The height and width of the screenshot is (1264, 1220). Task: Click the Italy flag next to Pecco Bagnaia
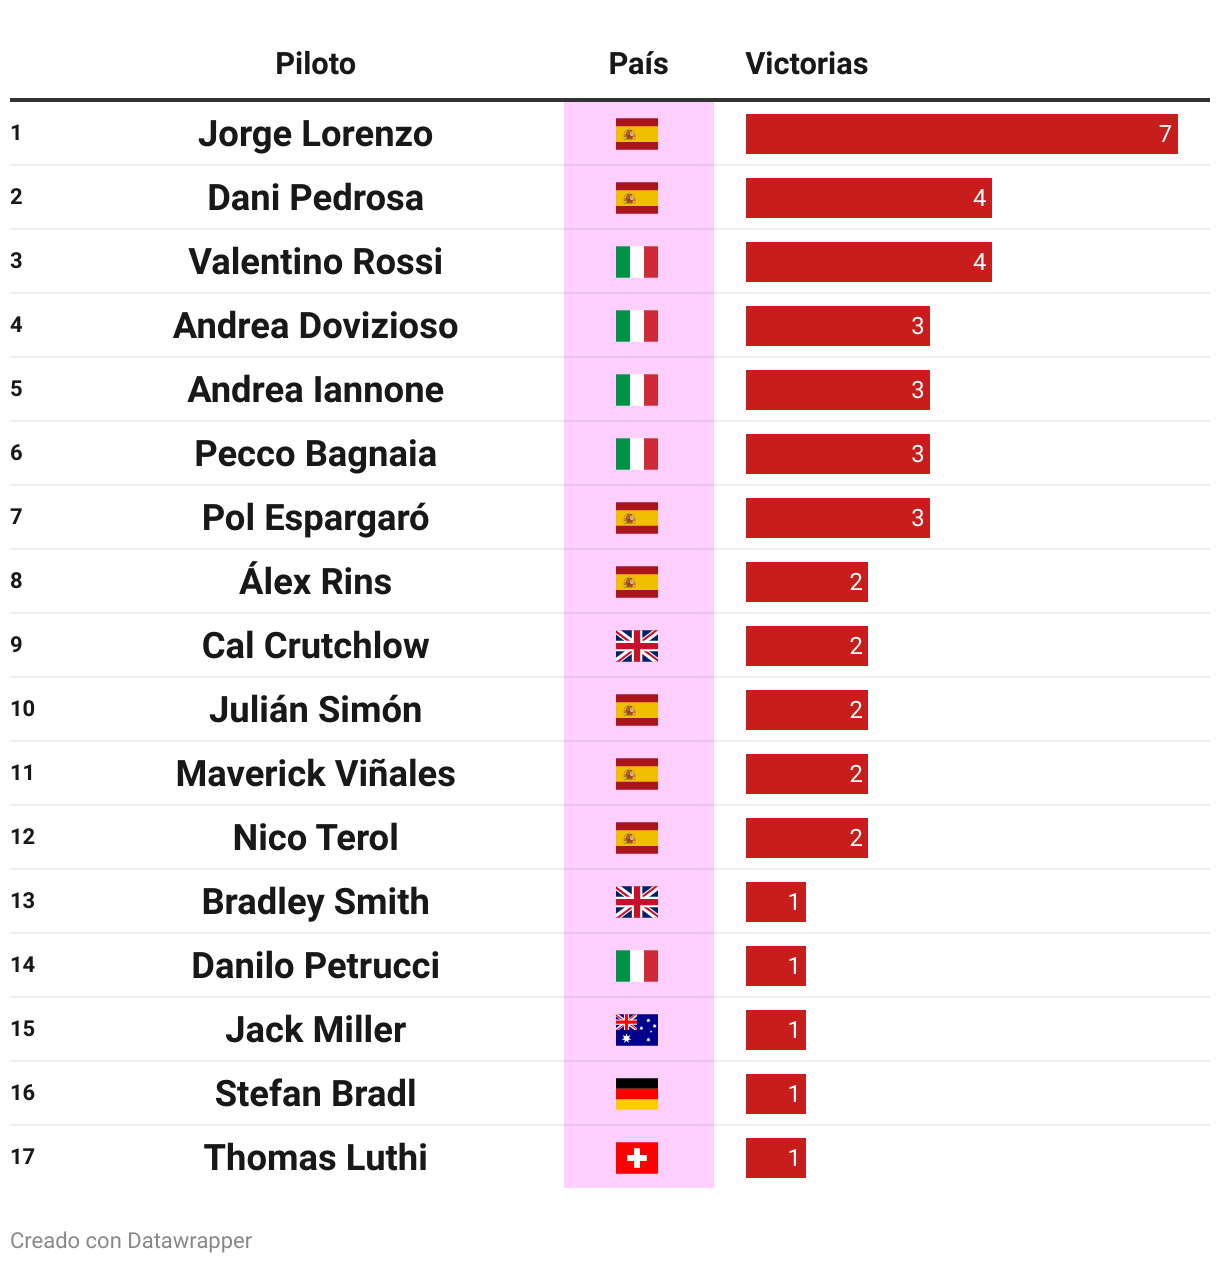tap(637, 454)
